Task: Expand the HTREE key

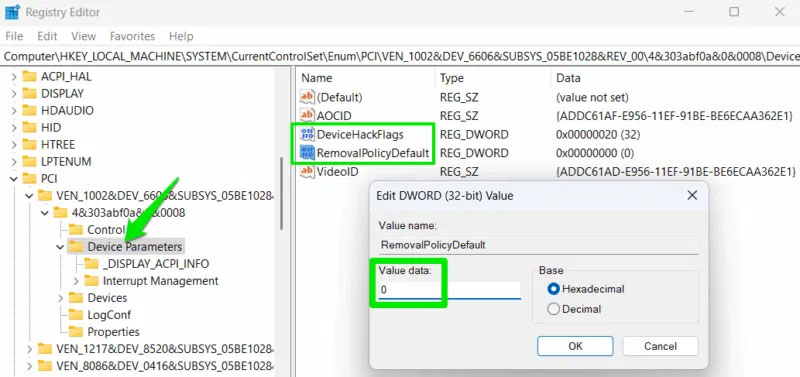Action: pyautogui.click(x=13, y=144)
